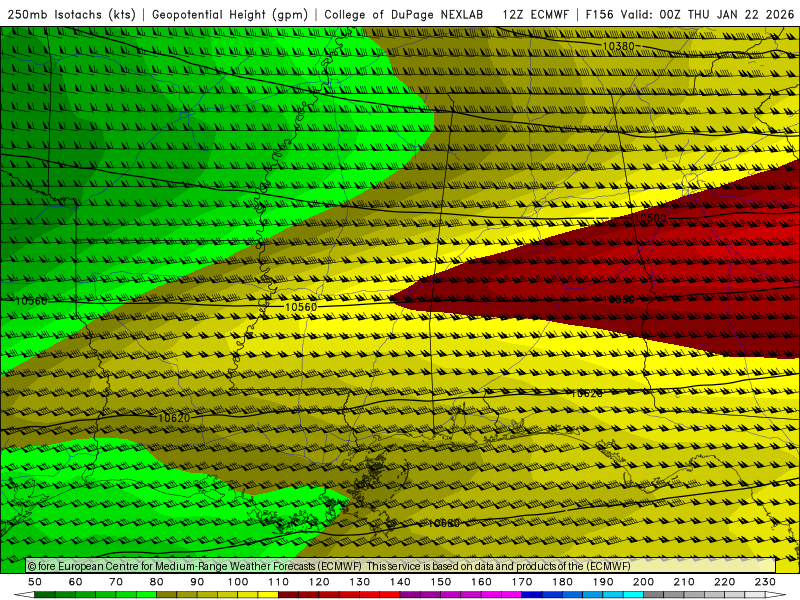The height and width of the screenshot is (600, 800).
Task: Click the 10500 height contour label
Action: point(650,218)
